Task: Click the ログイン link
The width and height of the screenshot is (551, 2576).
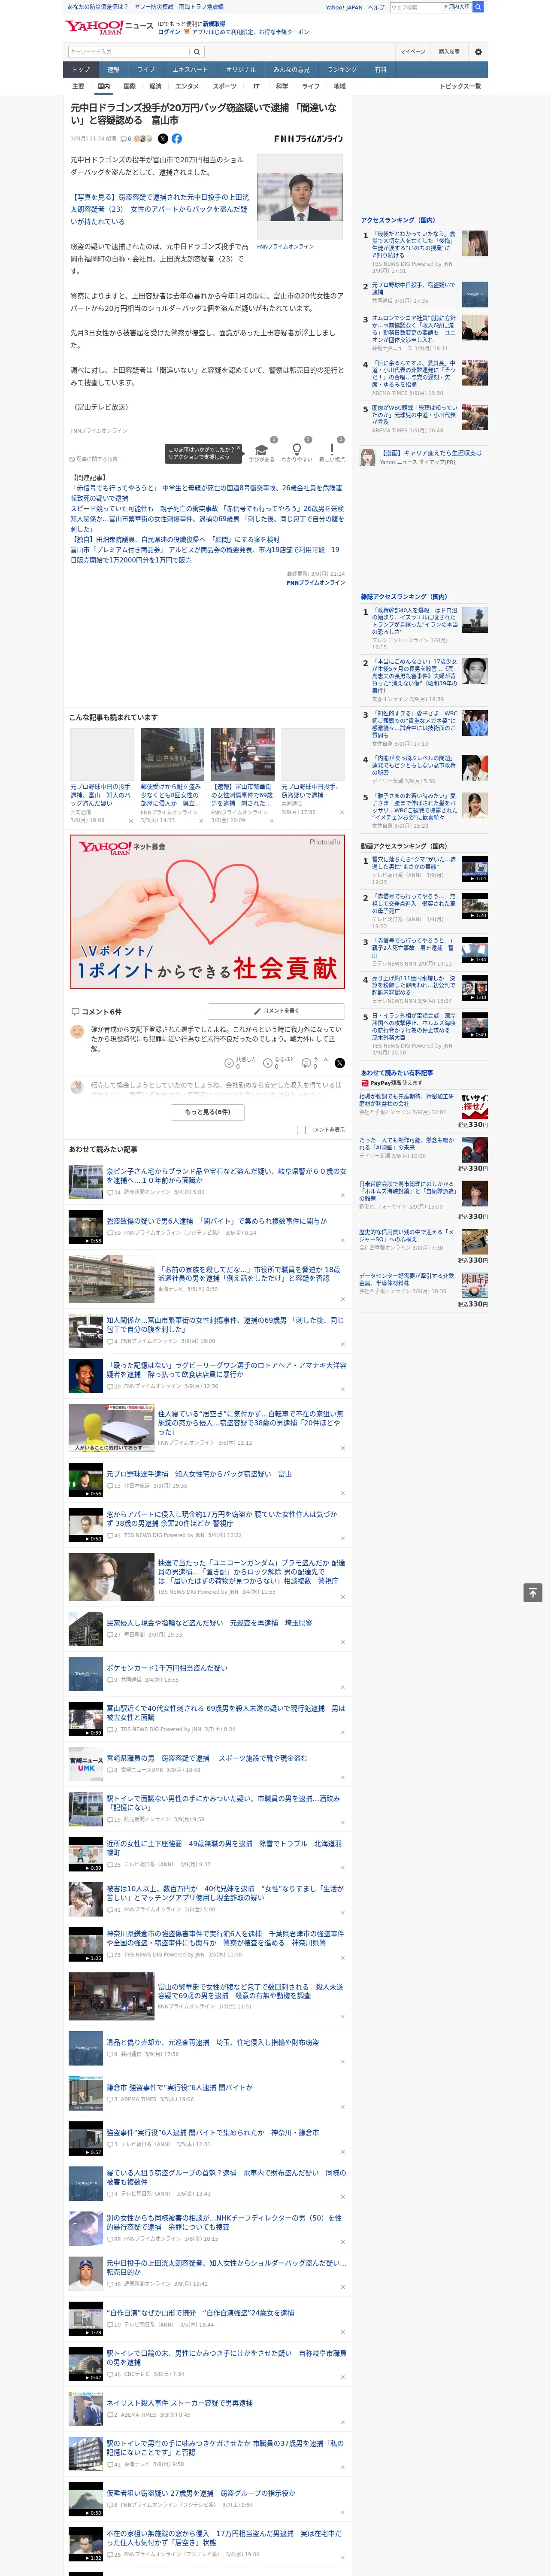Action: coord(169,32)
